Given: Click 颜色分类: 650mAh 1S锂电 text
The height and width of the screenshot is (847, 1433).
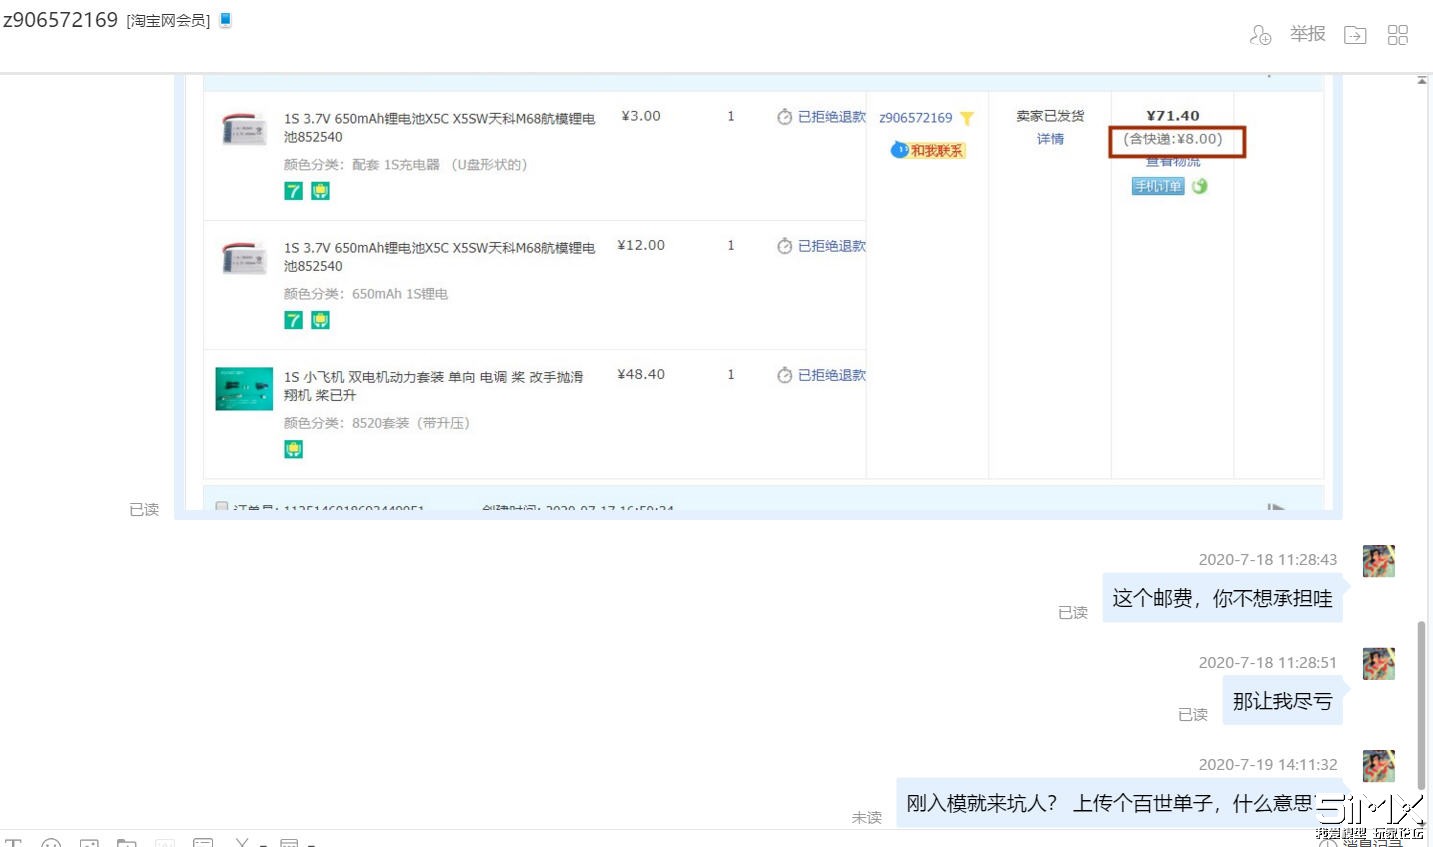Looking at the screenshot, I should (x=366, y=294).
